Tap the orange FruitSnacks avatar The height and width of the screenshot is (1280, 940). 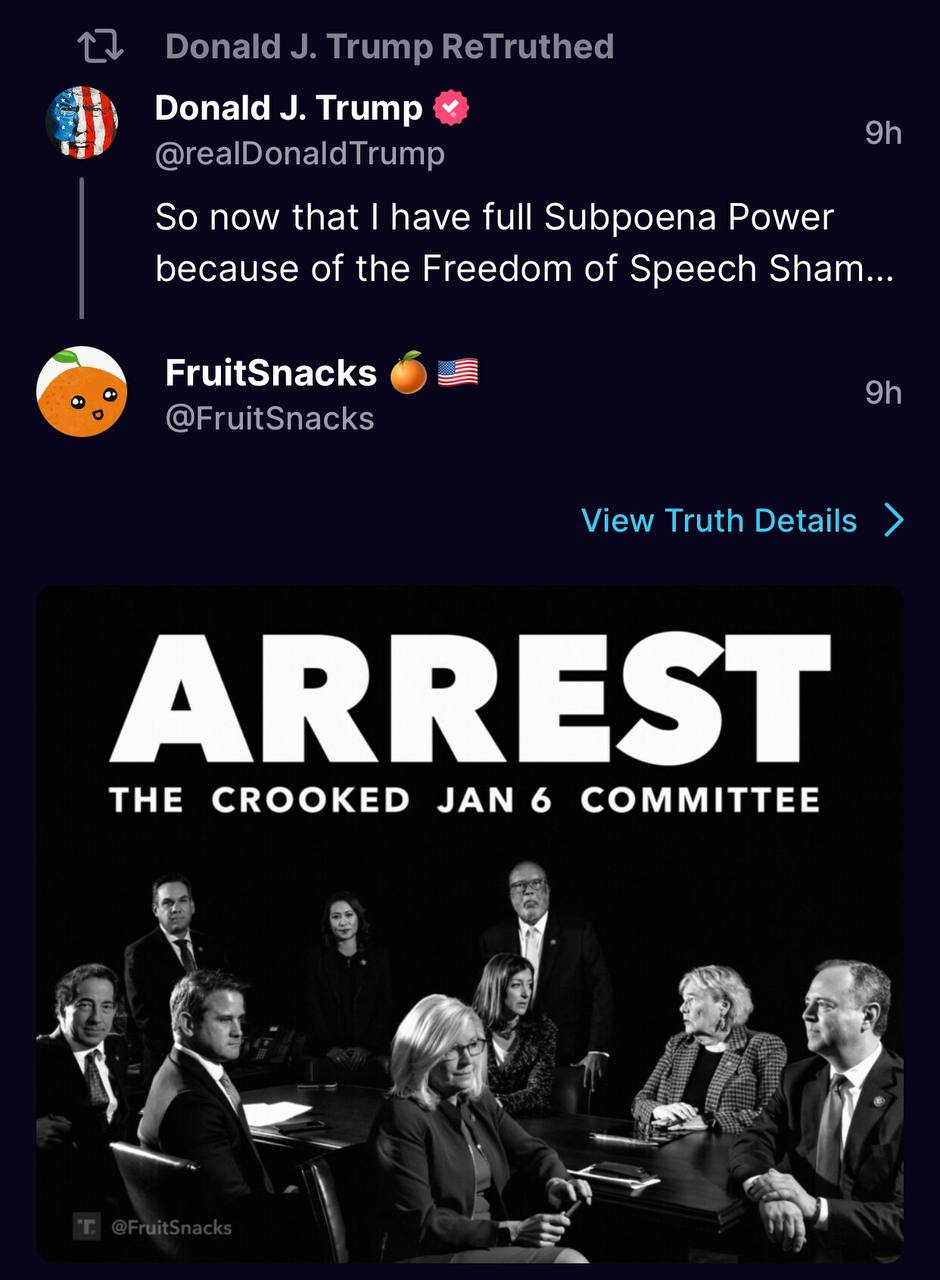tap(82, 392)
